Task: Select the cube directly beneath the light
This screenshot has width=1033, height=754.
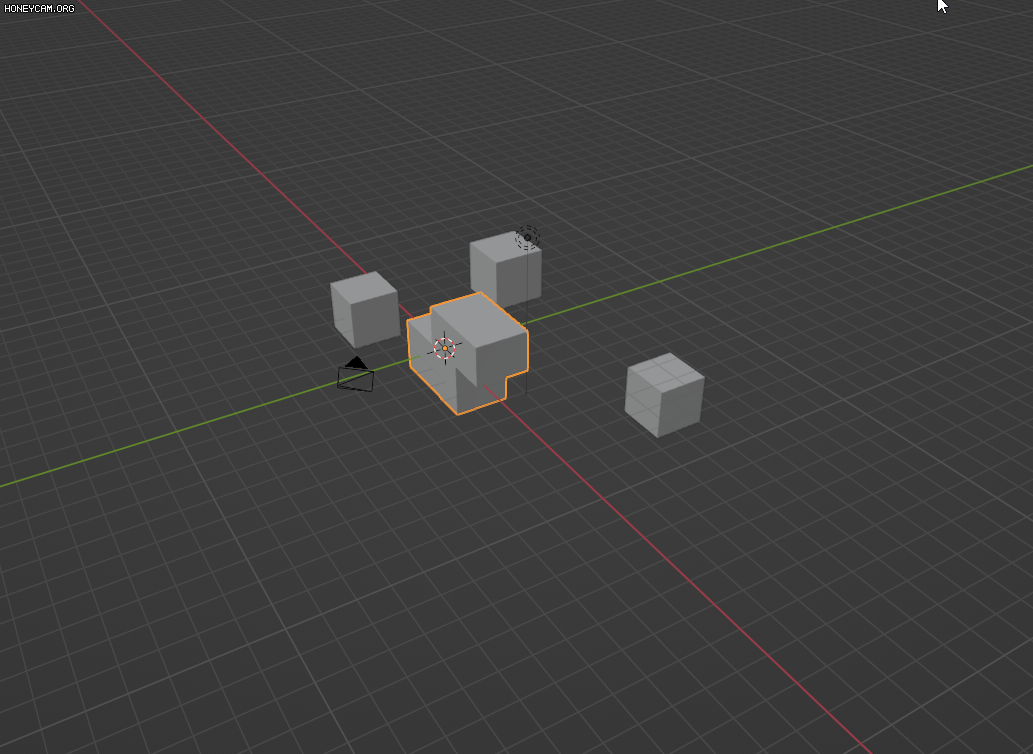Action: pos(506,271)
